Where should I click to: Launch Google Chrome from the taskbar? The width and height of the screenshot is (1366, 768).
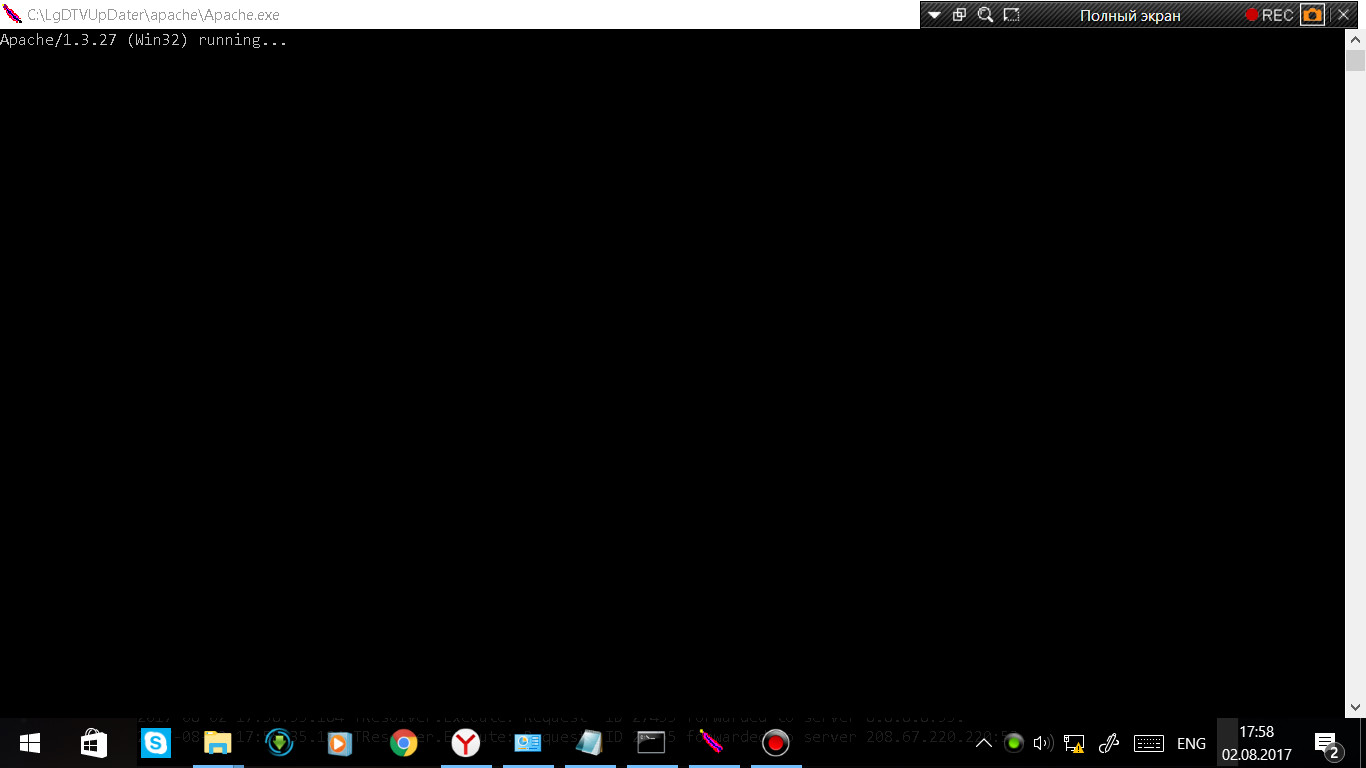[x=404, y=743]
